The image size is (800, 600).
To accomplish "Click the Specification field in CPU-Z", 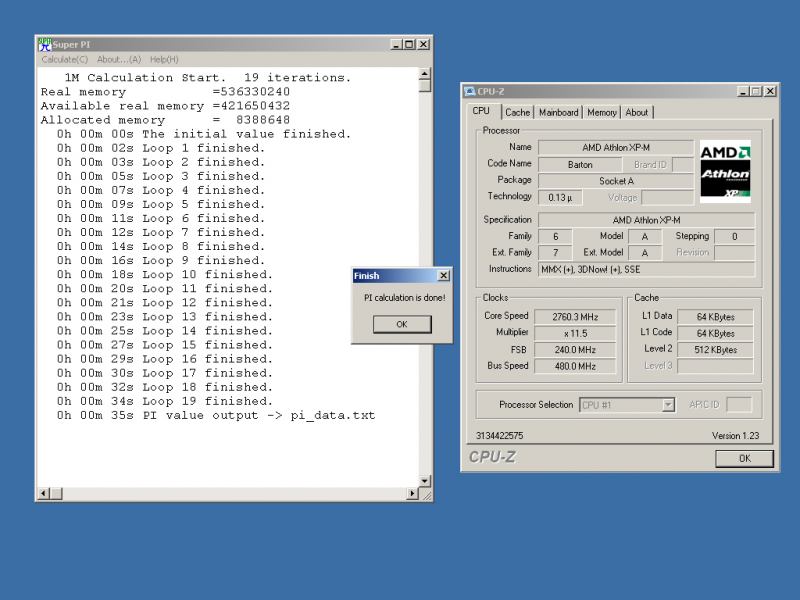I will pyautogui.click(x=646, y=220).
